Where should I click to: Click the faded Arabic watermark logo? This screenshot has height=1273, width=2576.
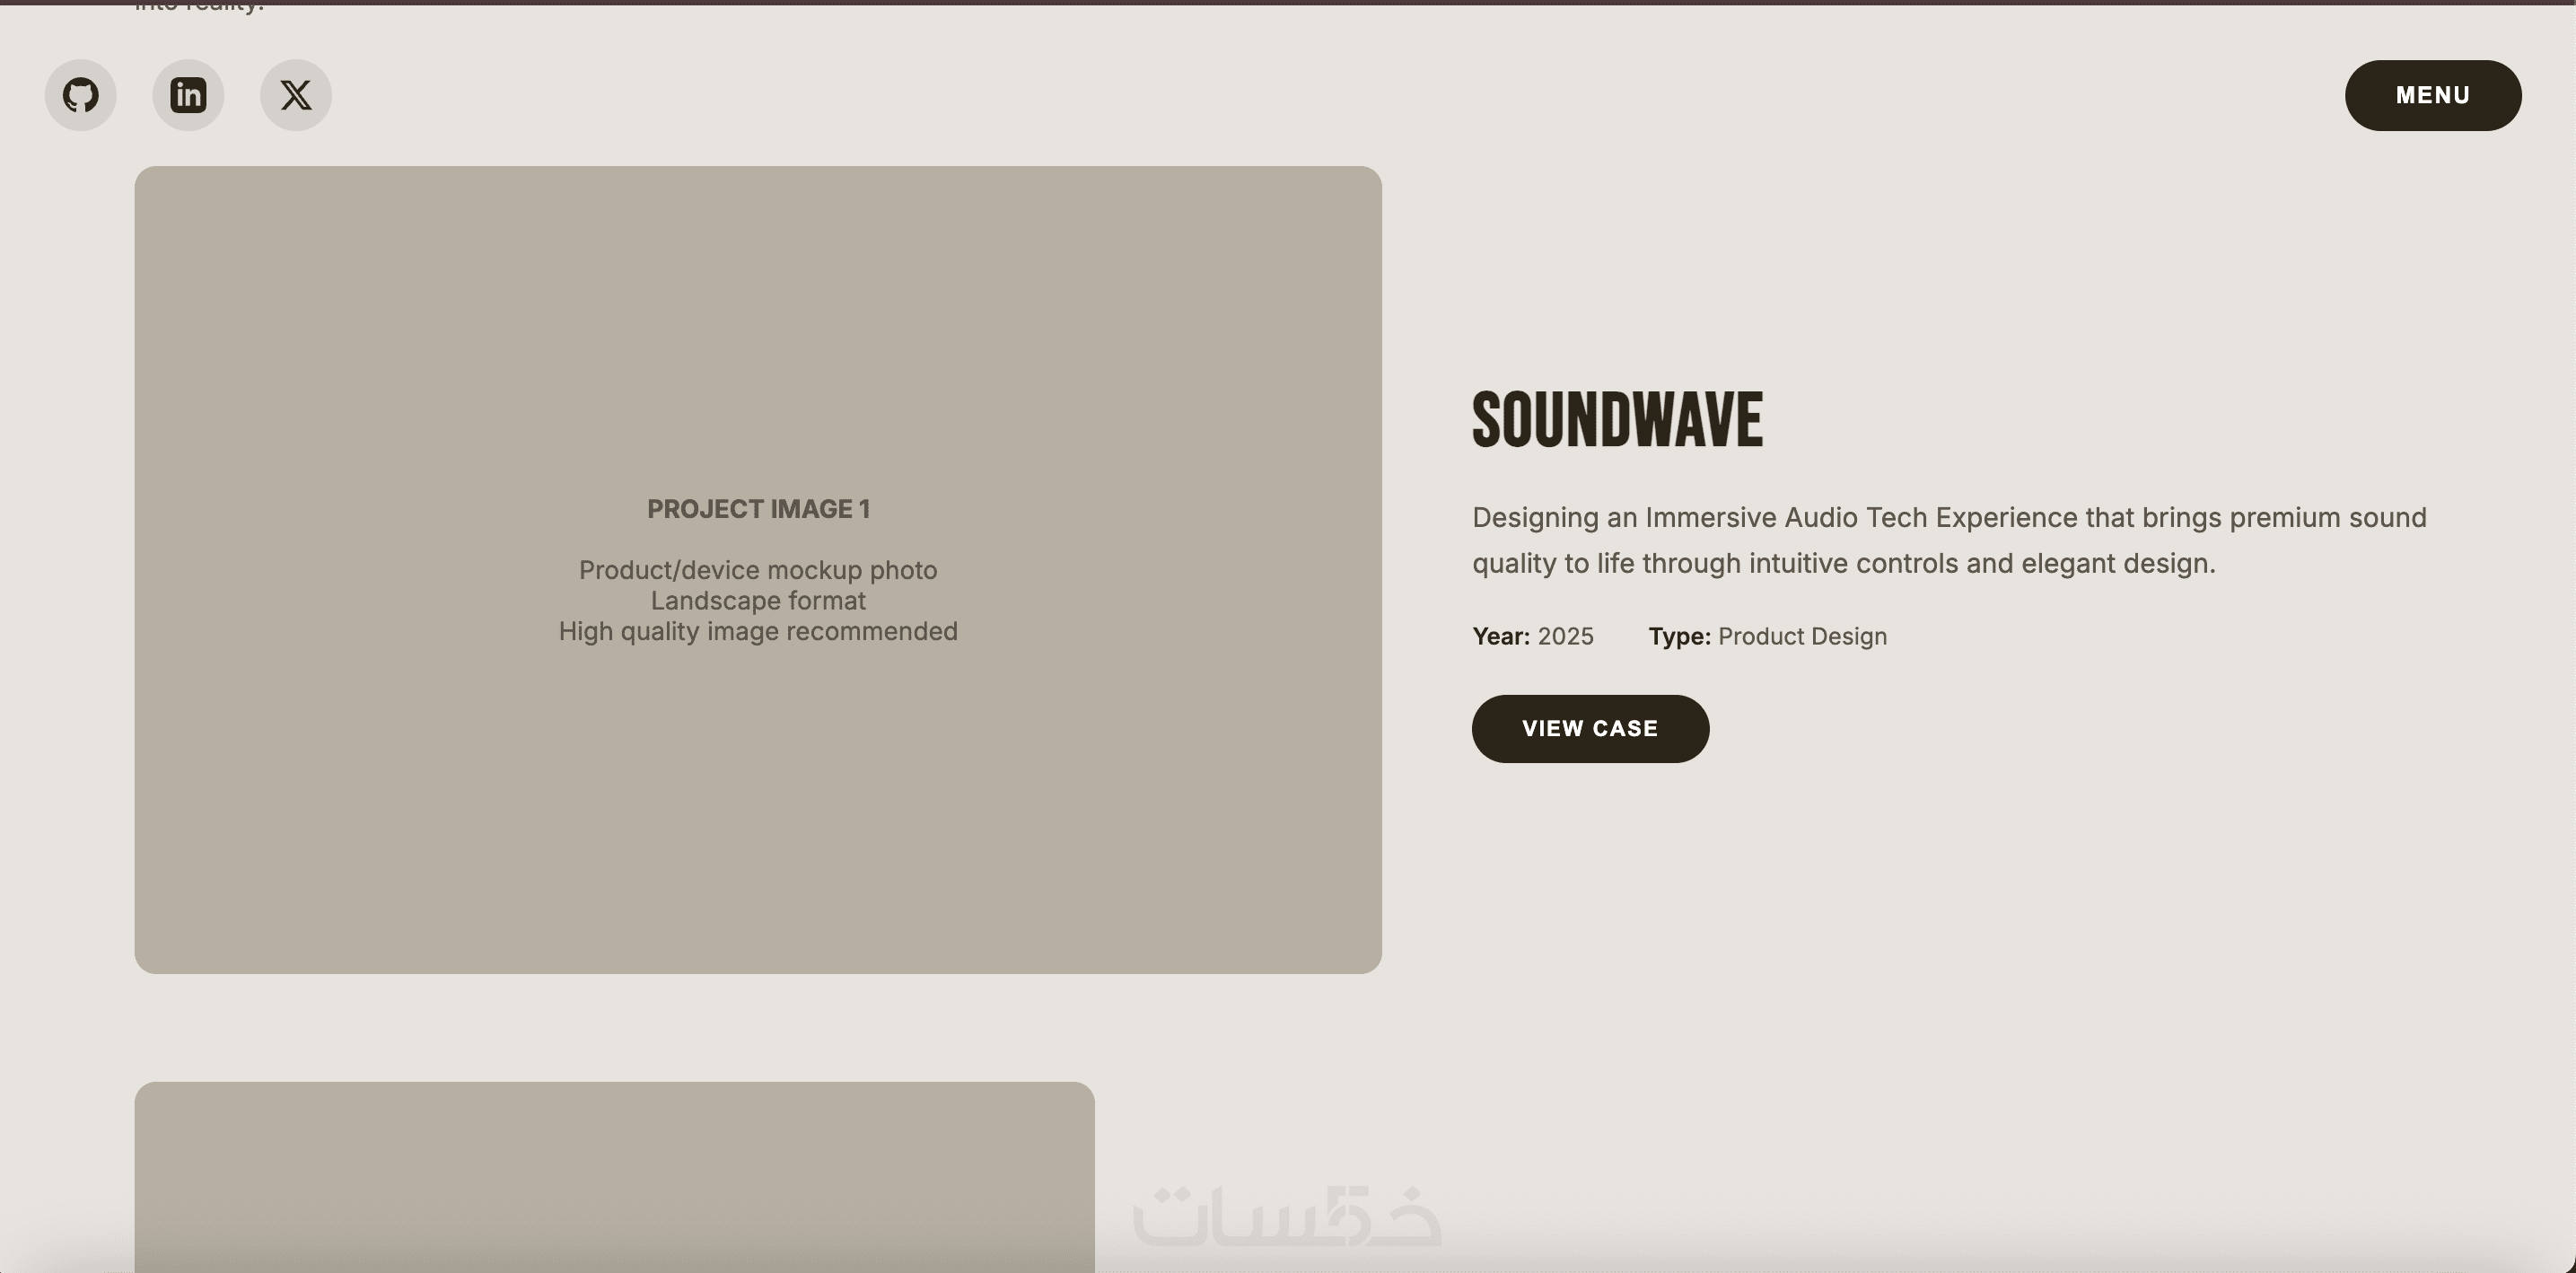point(1287,1216)
